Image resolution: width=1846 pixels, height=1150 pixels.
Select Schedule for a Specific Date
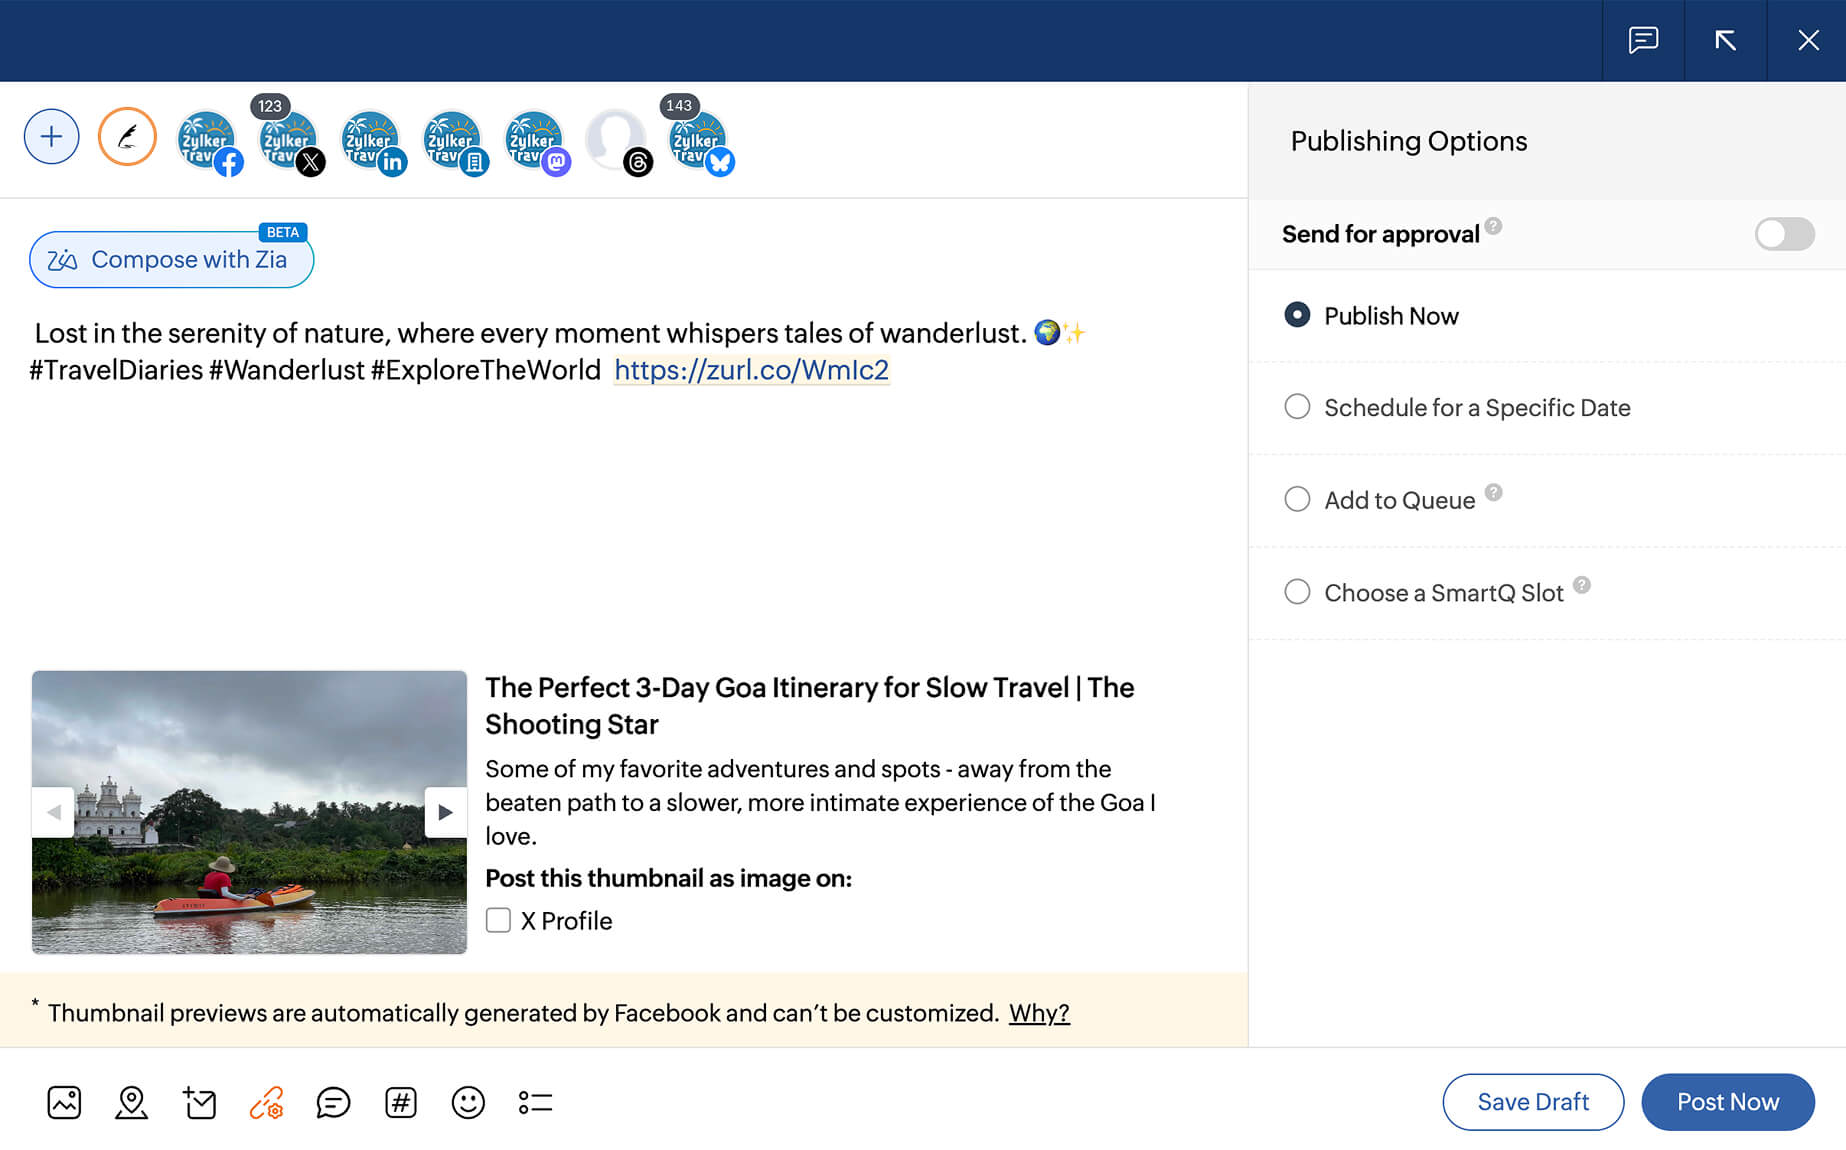(1296, 407)
